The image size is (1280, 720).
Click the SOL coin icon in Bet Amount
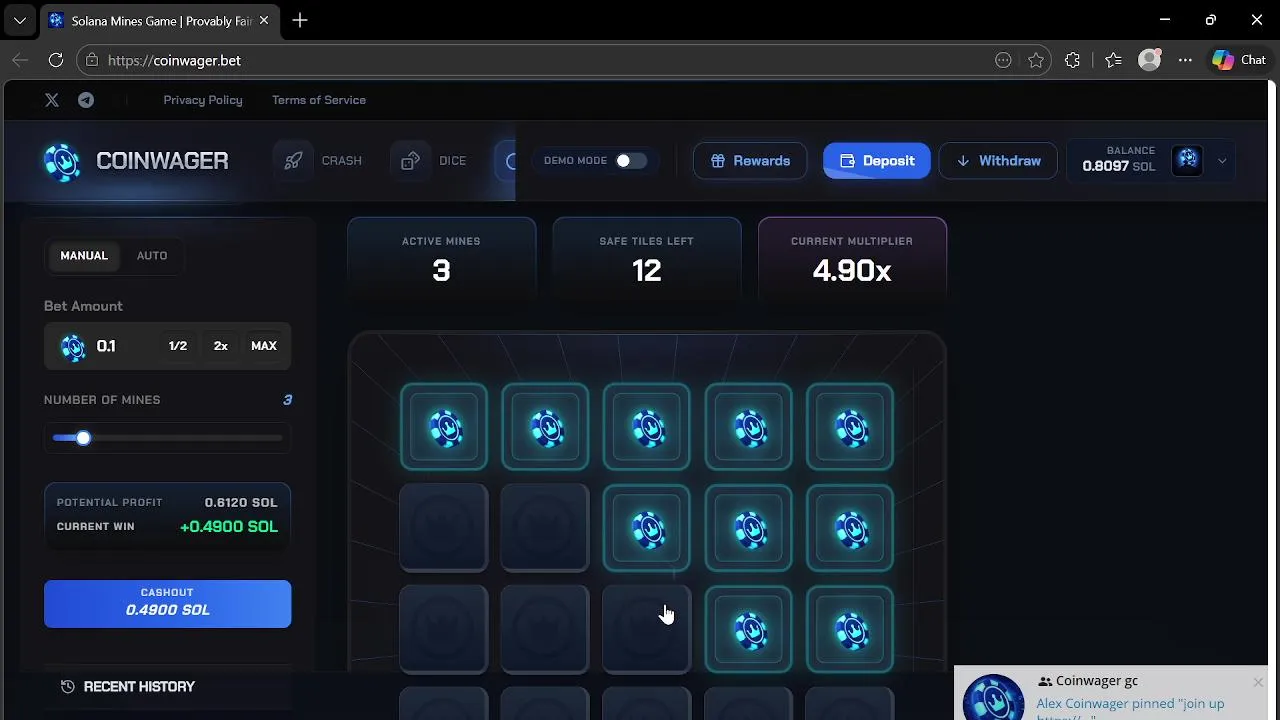(x=73, y=347)
